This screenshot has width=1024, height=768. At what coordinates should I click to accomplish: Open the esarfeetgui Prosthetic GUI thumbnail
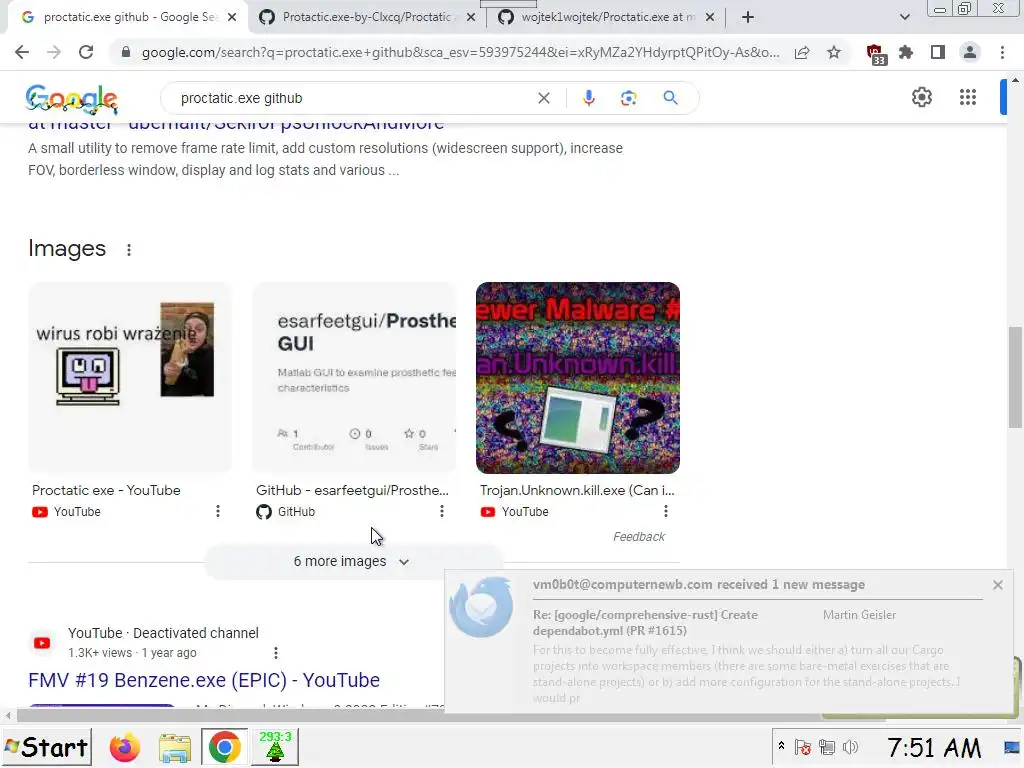point(354,377)
